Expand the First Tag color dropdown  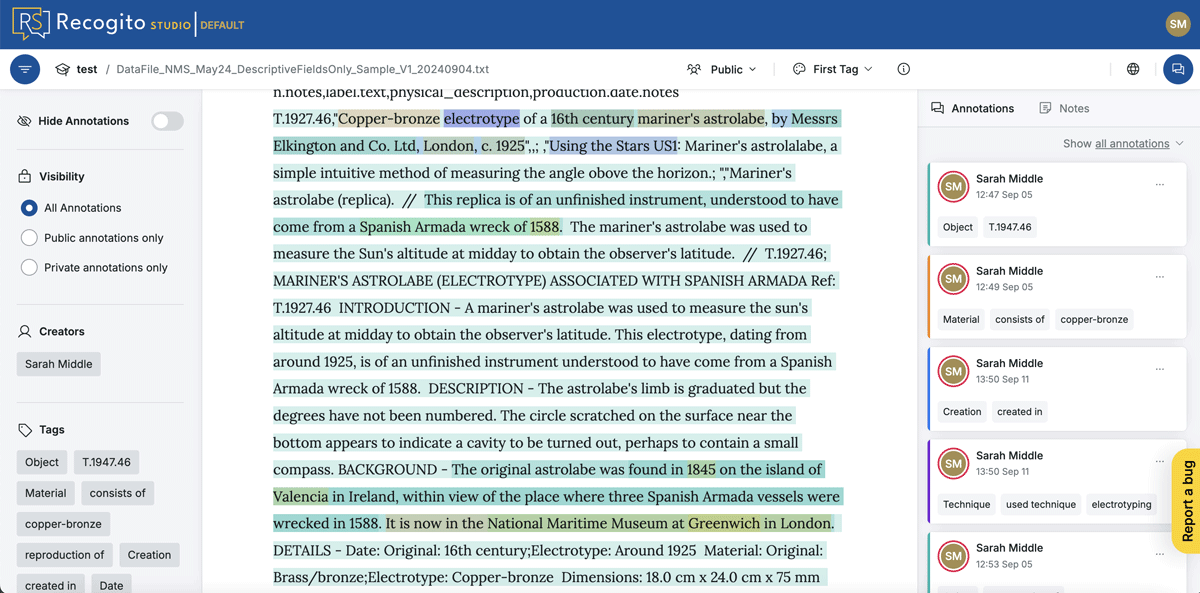(x=833, y=69)
